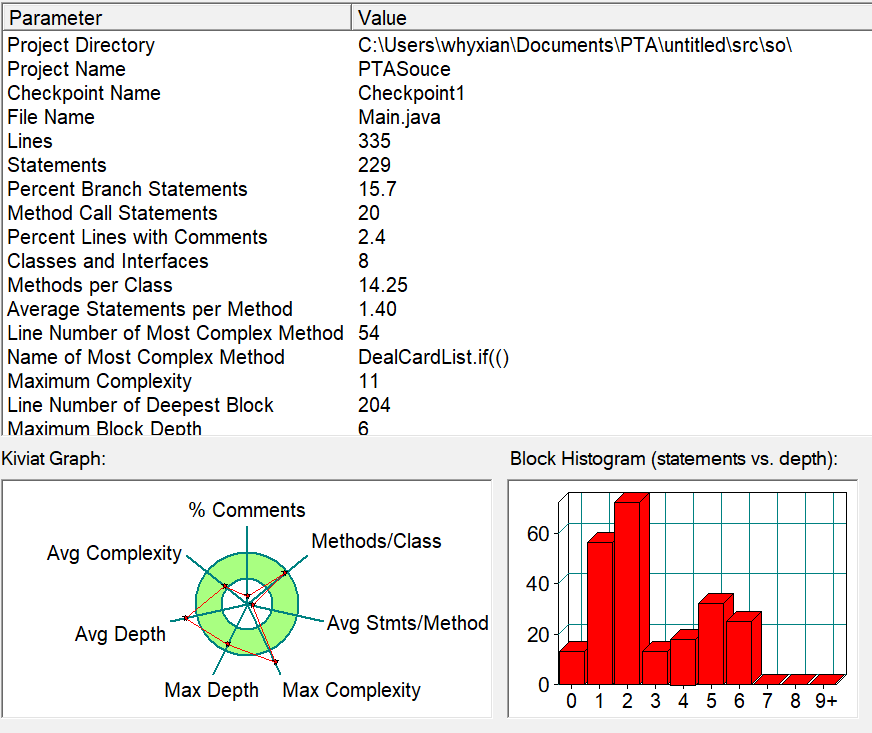This screenshot has height=733, width=872.
Task: Select the Methods per Class row
Action: 436,285
